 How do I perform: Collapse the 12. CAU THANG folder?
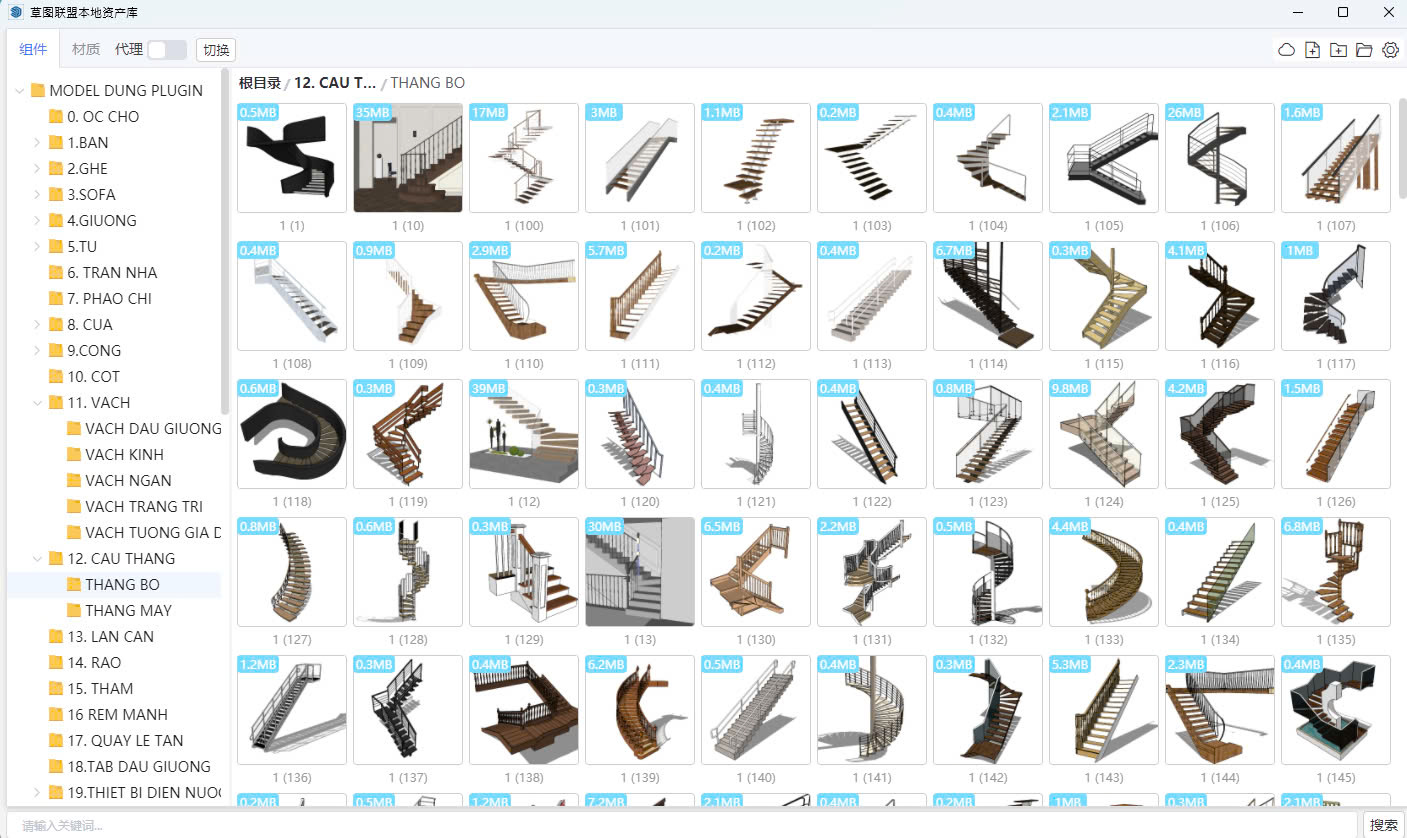tap(37, 558)
